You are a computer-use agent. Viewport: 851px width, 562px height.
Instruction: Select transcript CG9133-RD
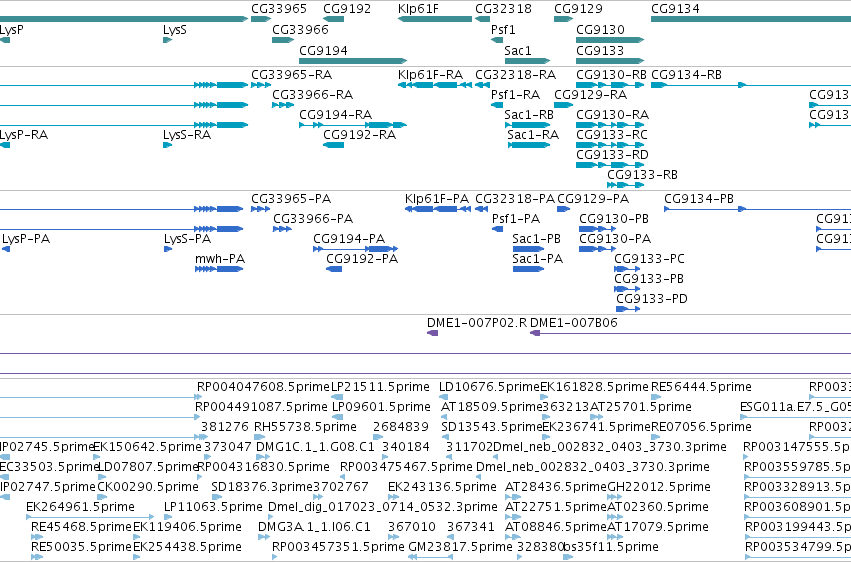[x=612, y=155]
